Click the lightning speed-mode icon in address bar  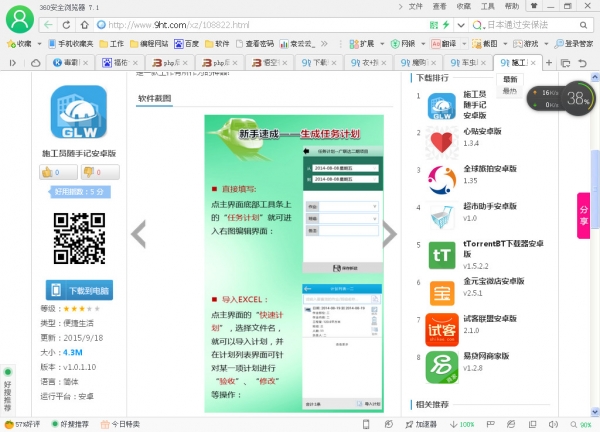pyautogui.click(x=446, y=25)
